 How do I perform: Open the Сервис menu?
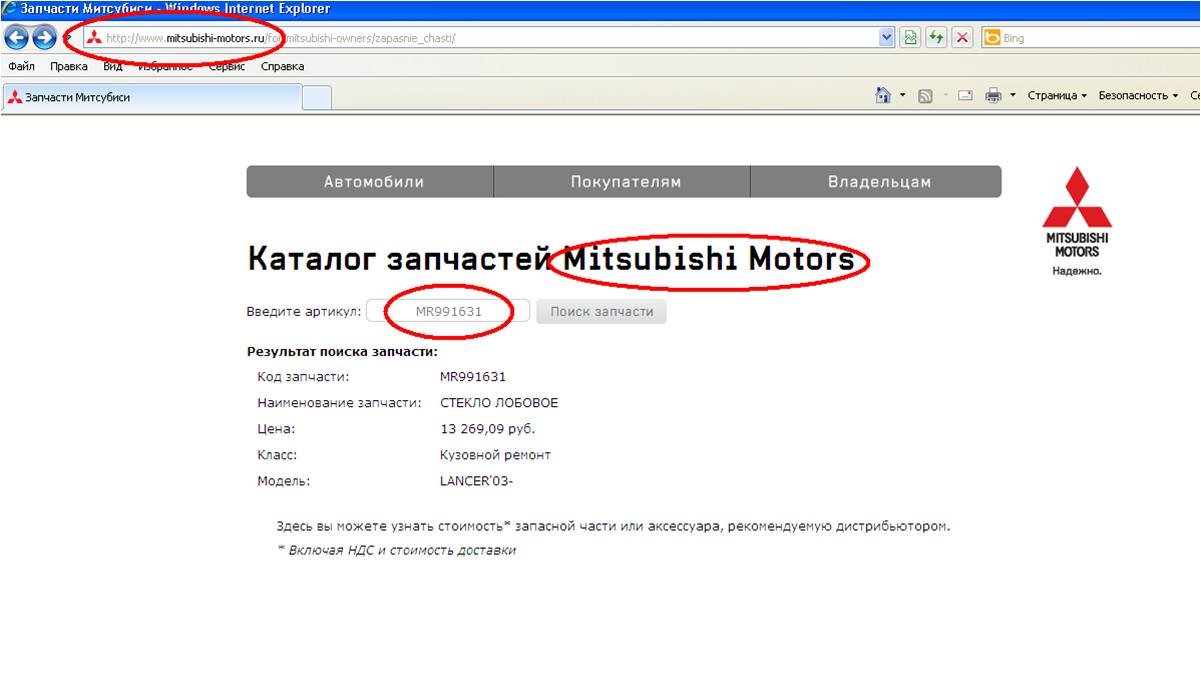point(227,66)
